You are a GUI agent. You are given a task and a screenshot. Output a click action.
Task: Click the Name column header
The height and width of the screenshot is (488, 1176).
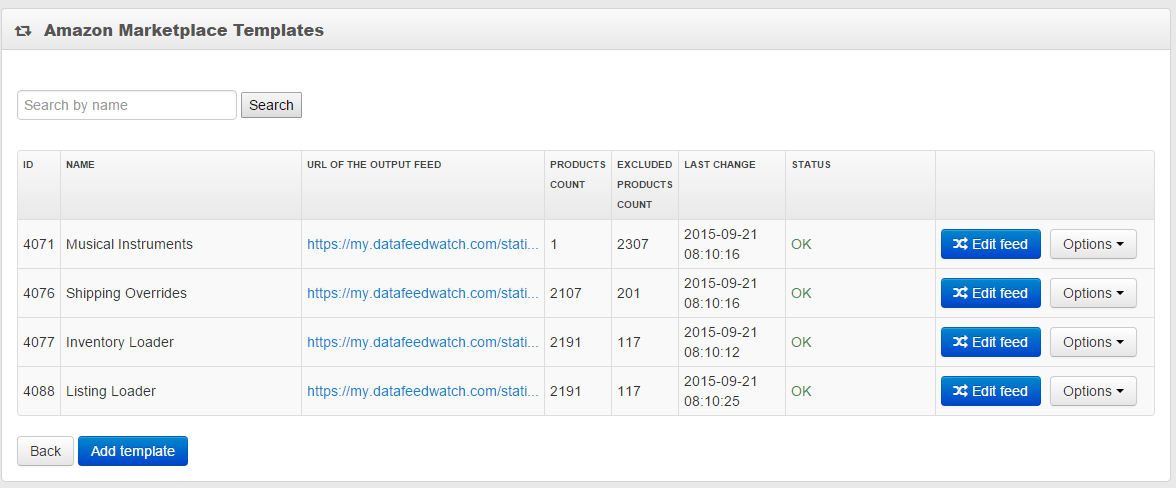(80, 165)
